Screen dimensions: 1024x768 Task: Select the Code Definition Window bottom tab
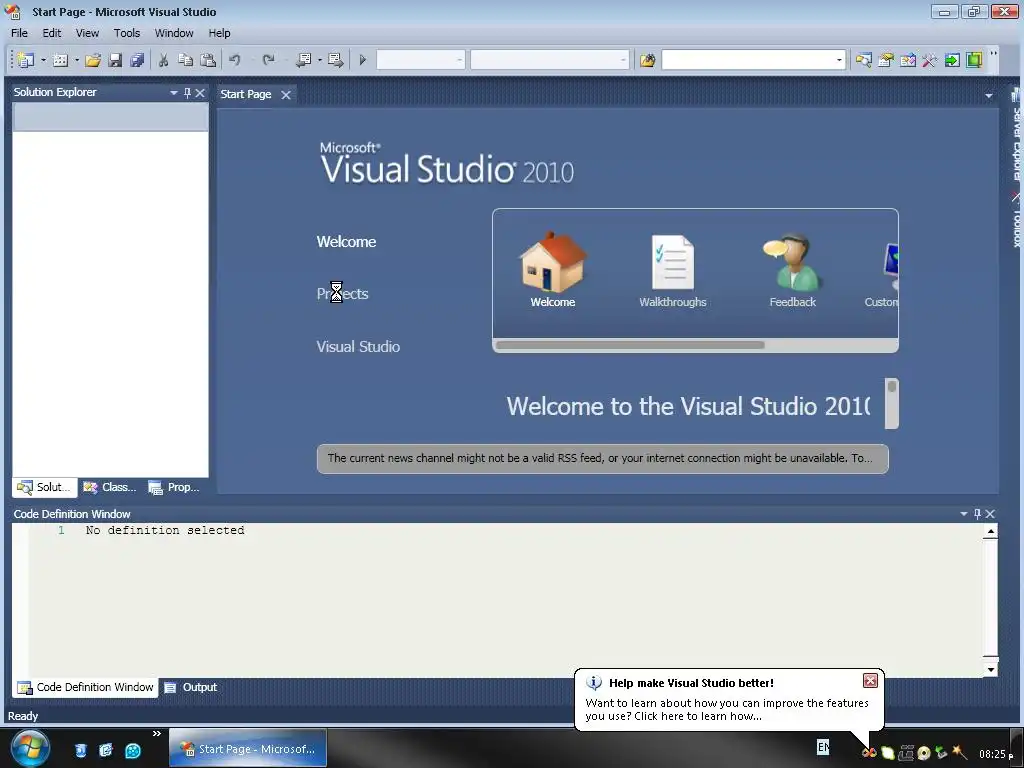click(x=86, y=687)
